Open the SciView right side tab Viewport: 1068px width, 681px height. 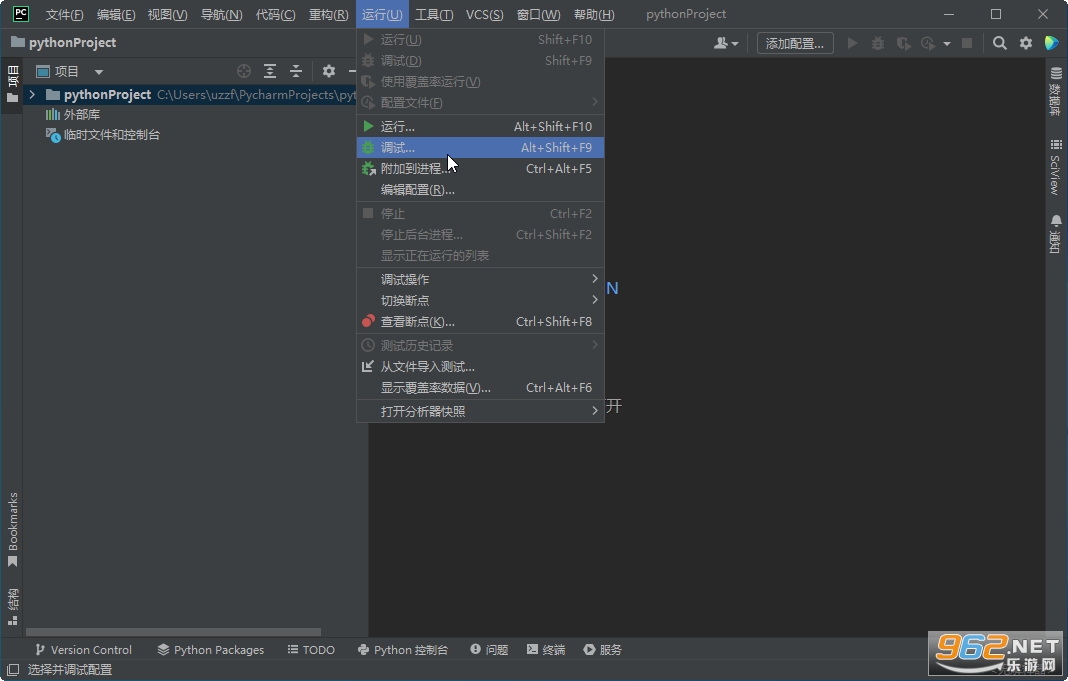pos(1056,167)
